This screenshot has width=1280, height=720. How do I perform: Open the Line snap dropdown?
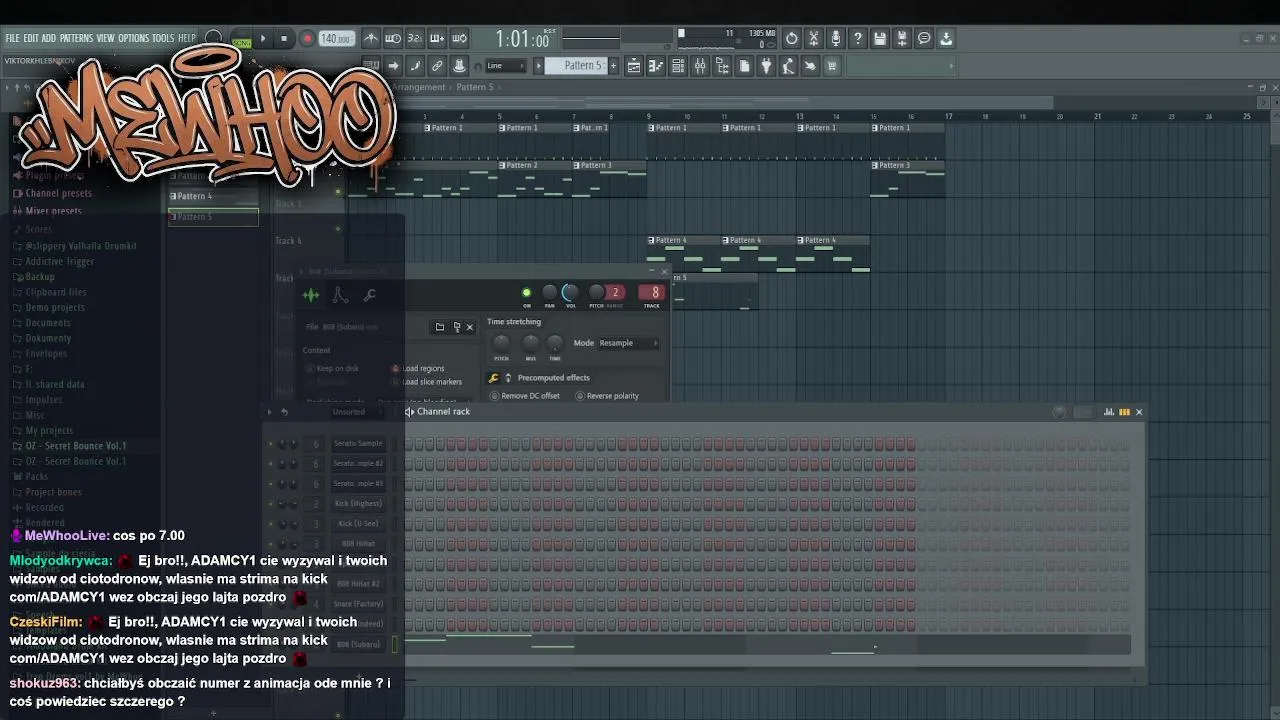tap(505, 66)
